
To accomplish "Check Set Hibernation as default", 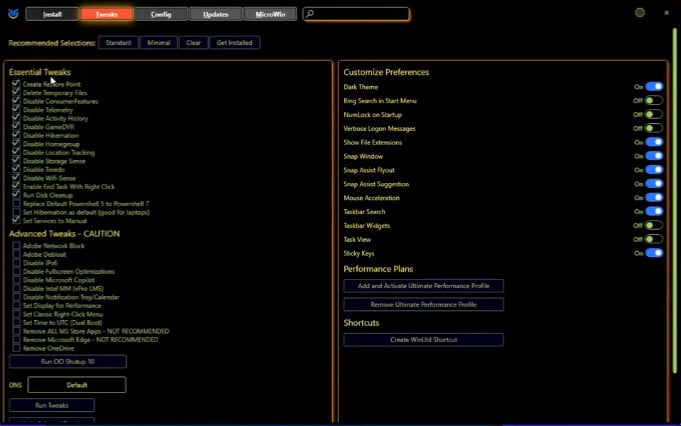I will pos(16,212).
